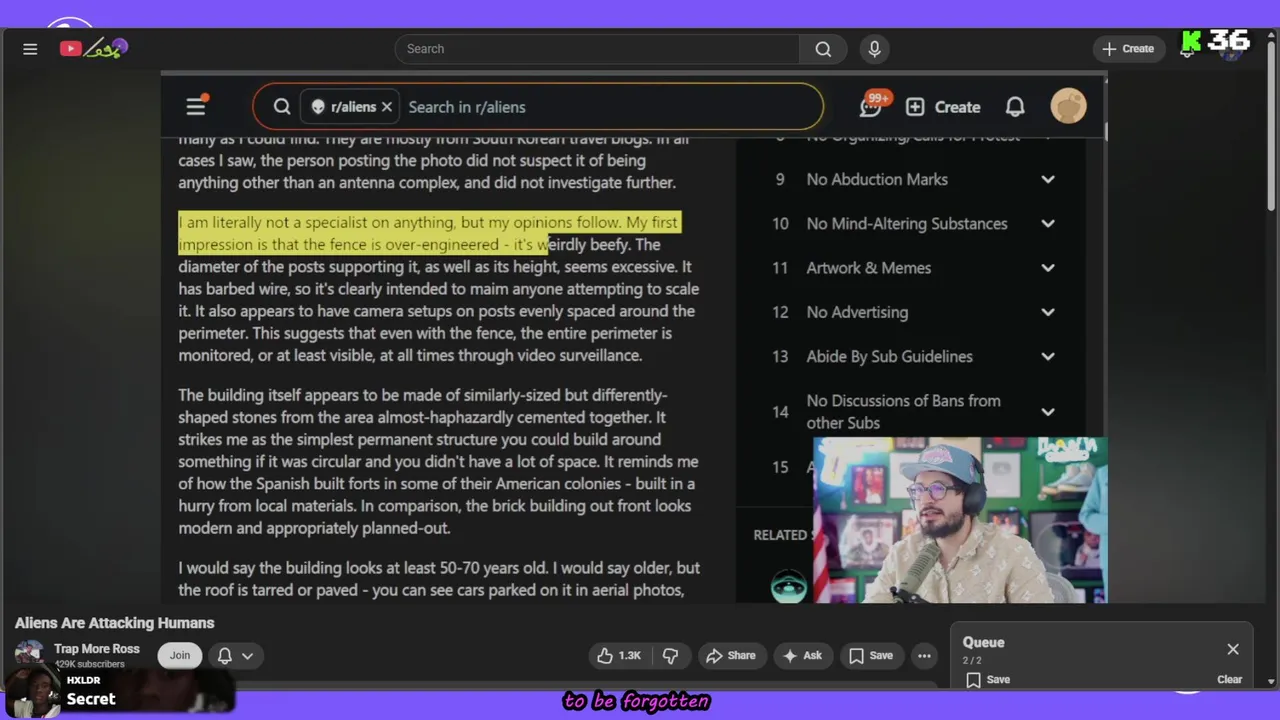Like the video with 1.3K likes

[x=618, y=656]
